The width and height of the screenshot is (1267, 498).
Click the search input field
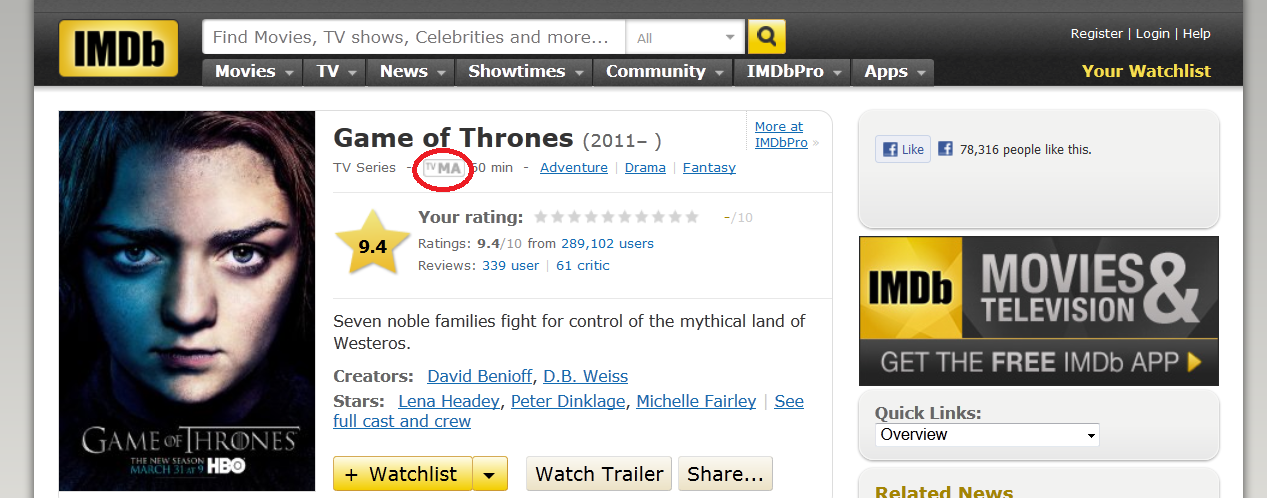(x=413, y=38)
